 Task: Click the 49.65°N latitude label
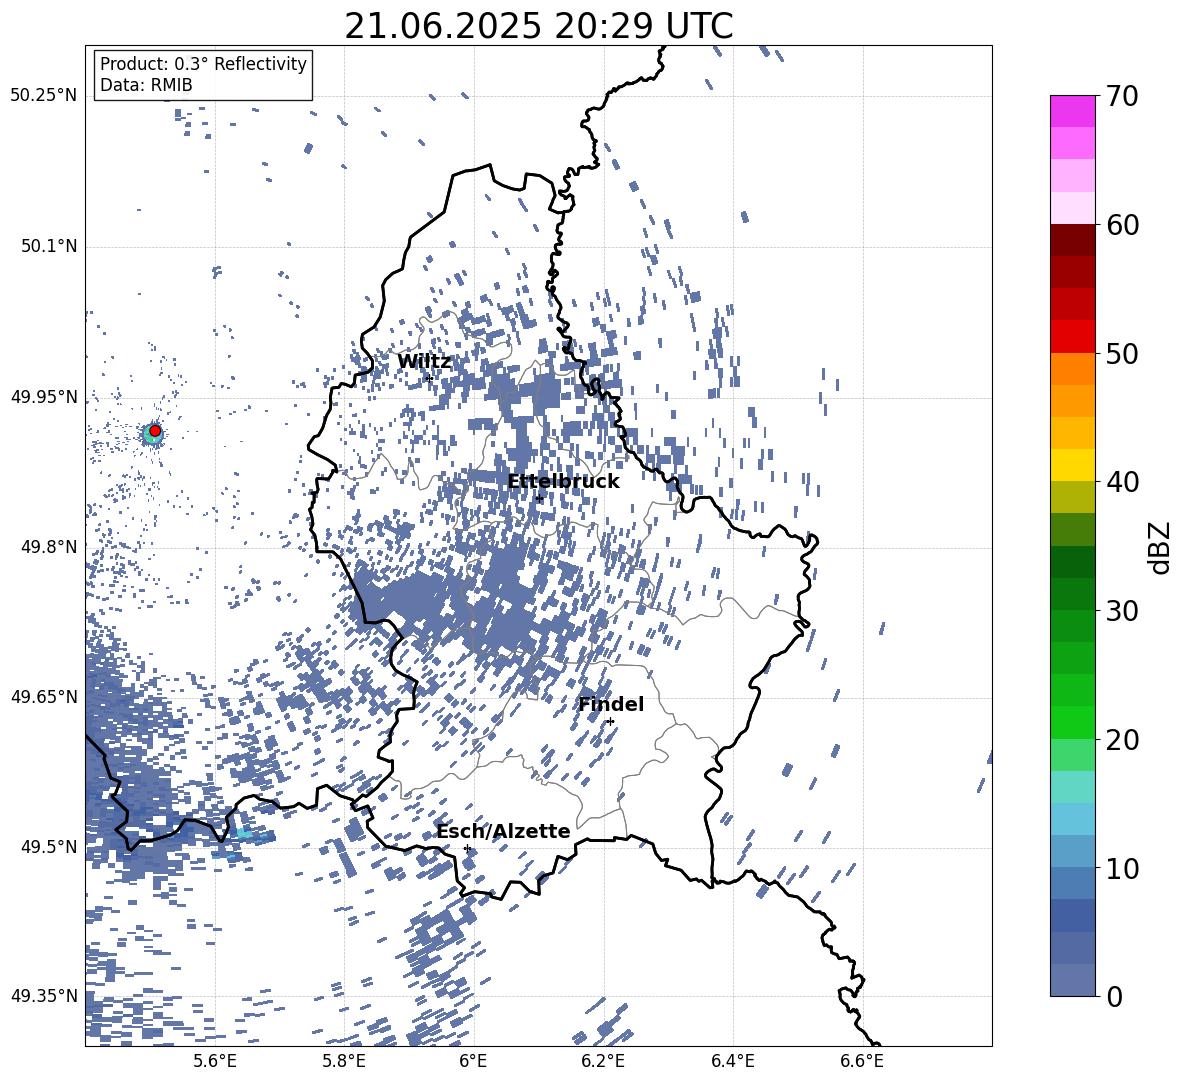(x=44, y=696)
